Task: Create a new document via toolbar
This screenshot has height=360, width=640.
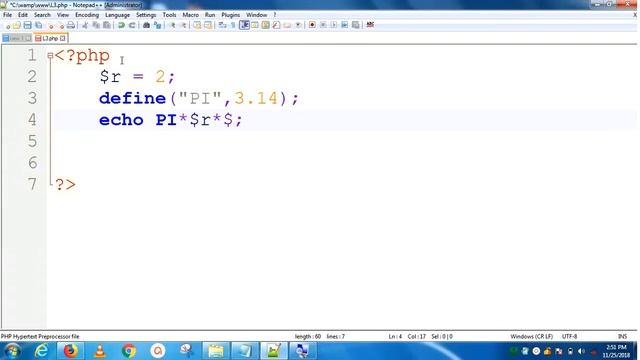Action: pos(7,25)
